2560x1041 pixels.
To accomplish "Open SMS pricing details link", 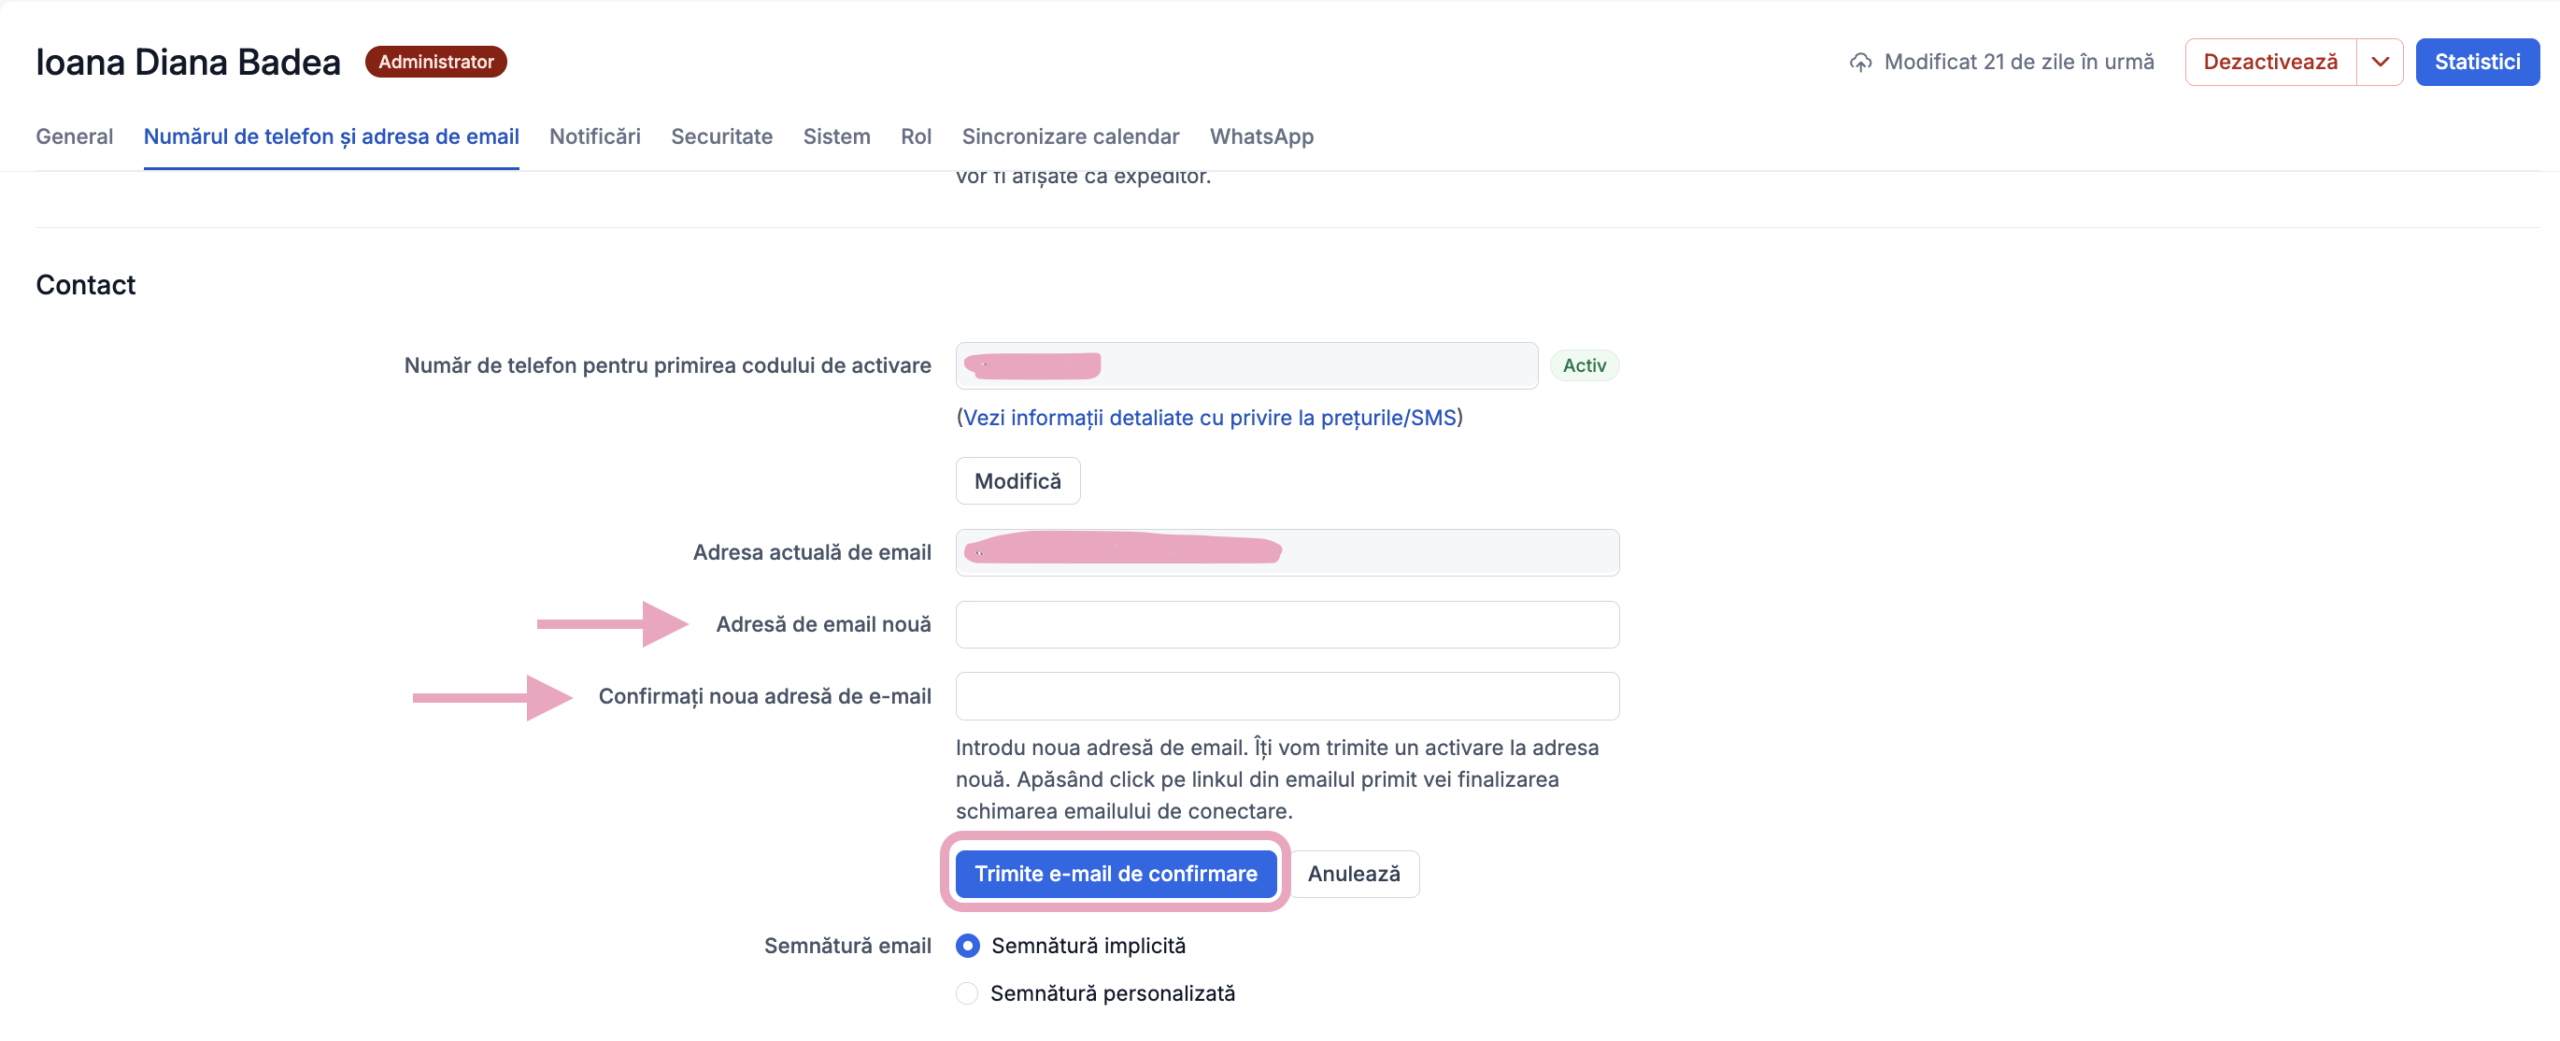I will click(1209, 417).
